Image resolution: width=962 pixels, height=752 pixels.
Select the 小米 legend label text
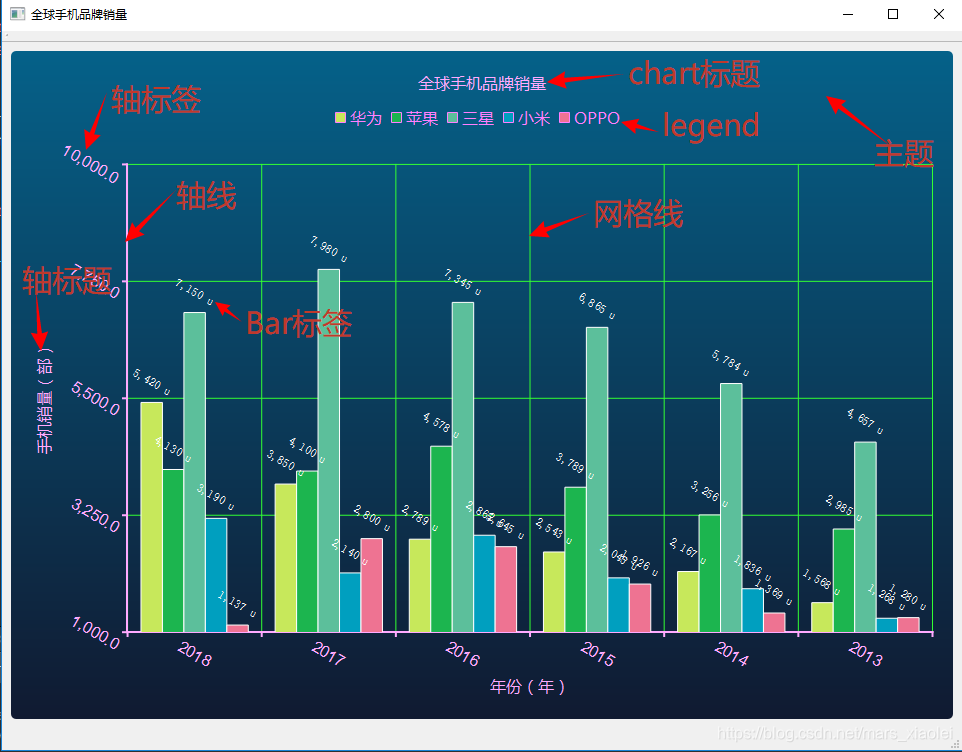click(x=534, y=118)
